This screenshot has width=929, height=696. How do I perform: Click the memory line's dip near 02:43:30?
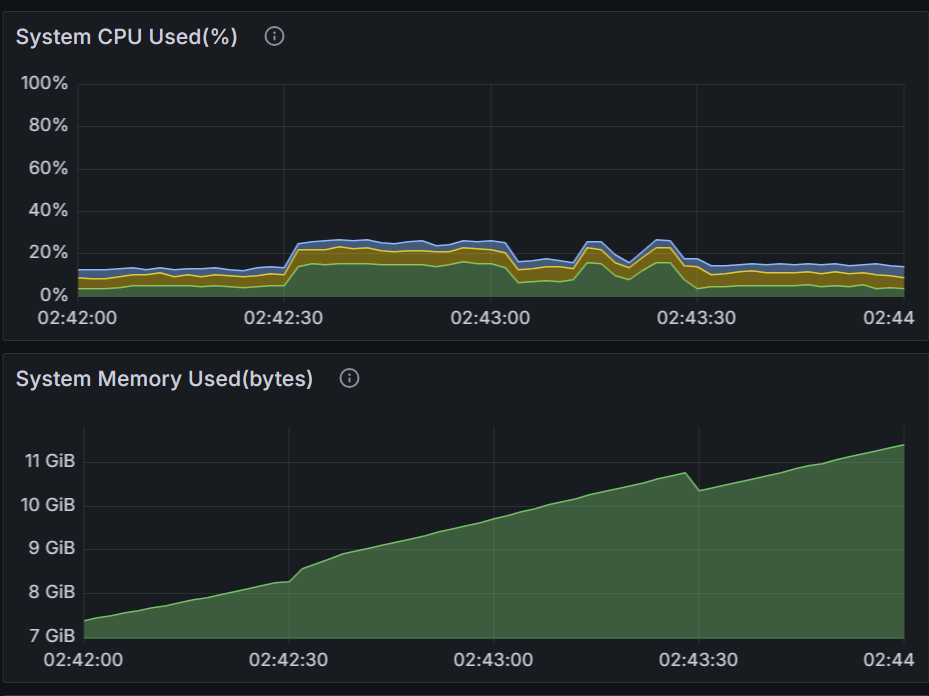coord(699,490)
